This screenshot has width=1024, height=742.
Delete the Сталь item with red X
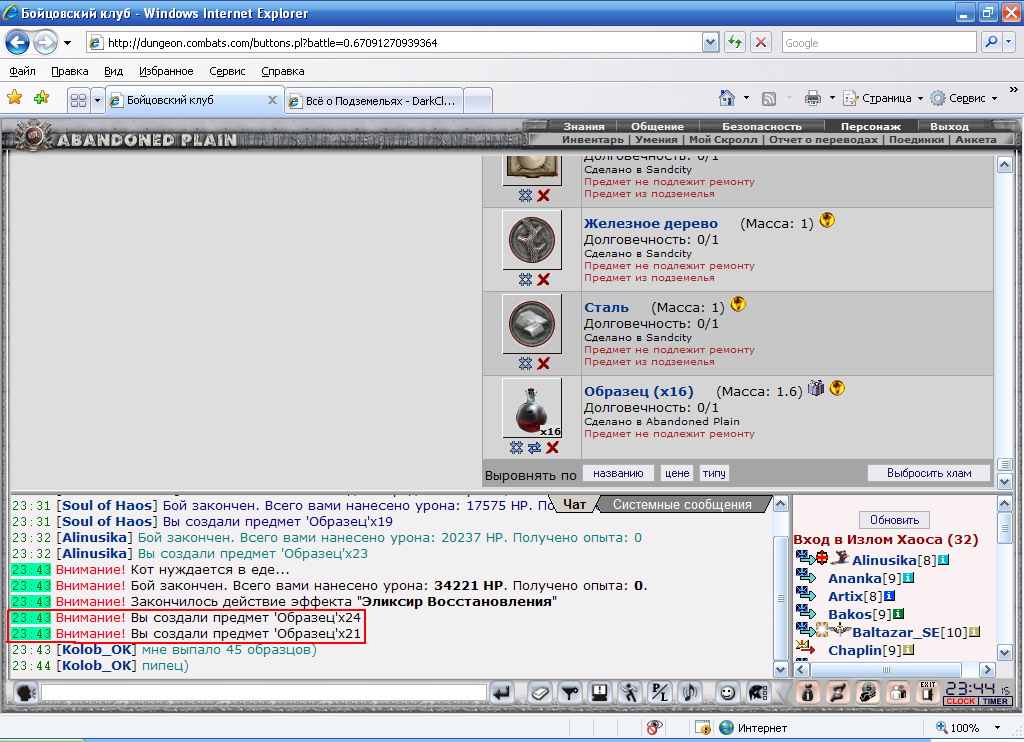click(543, 364)
